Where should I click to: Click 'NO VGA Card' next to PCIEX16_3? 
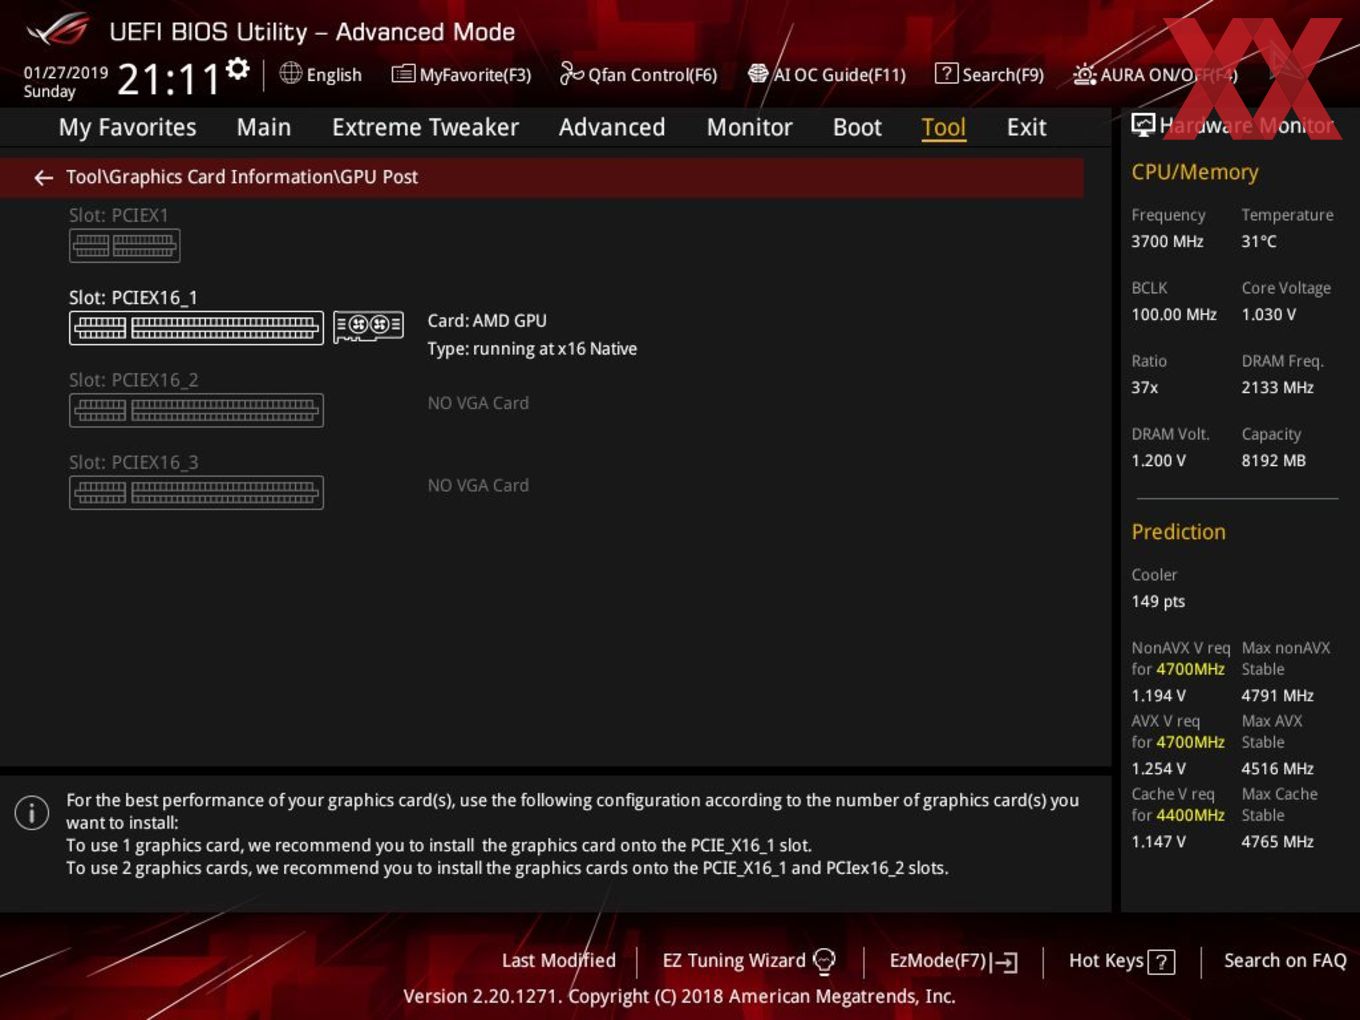(x=478, y=485)
